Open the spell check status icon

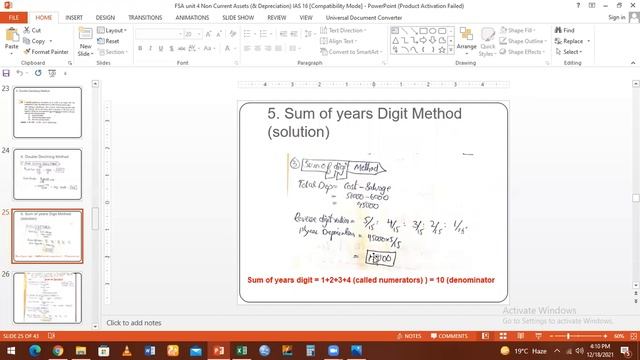pyautogui.click(x=51, y=336)
